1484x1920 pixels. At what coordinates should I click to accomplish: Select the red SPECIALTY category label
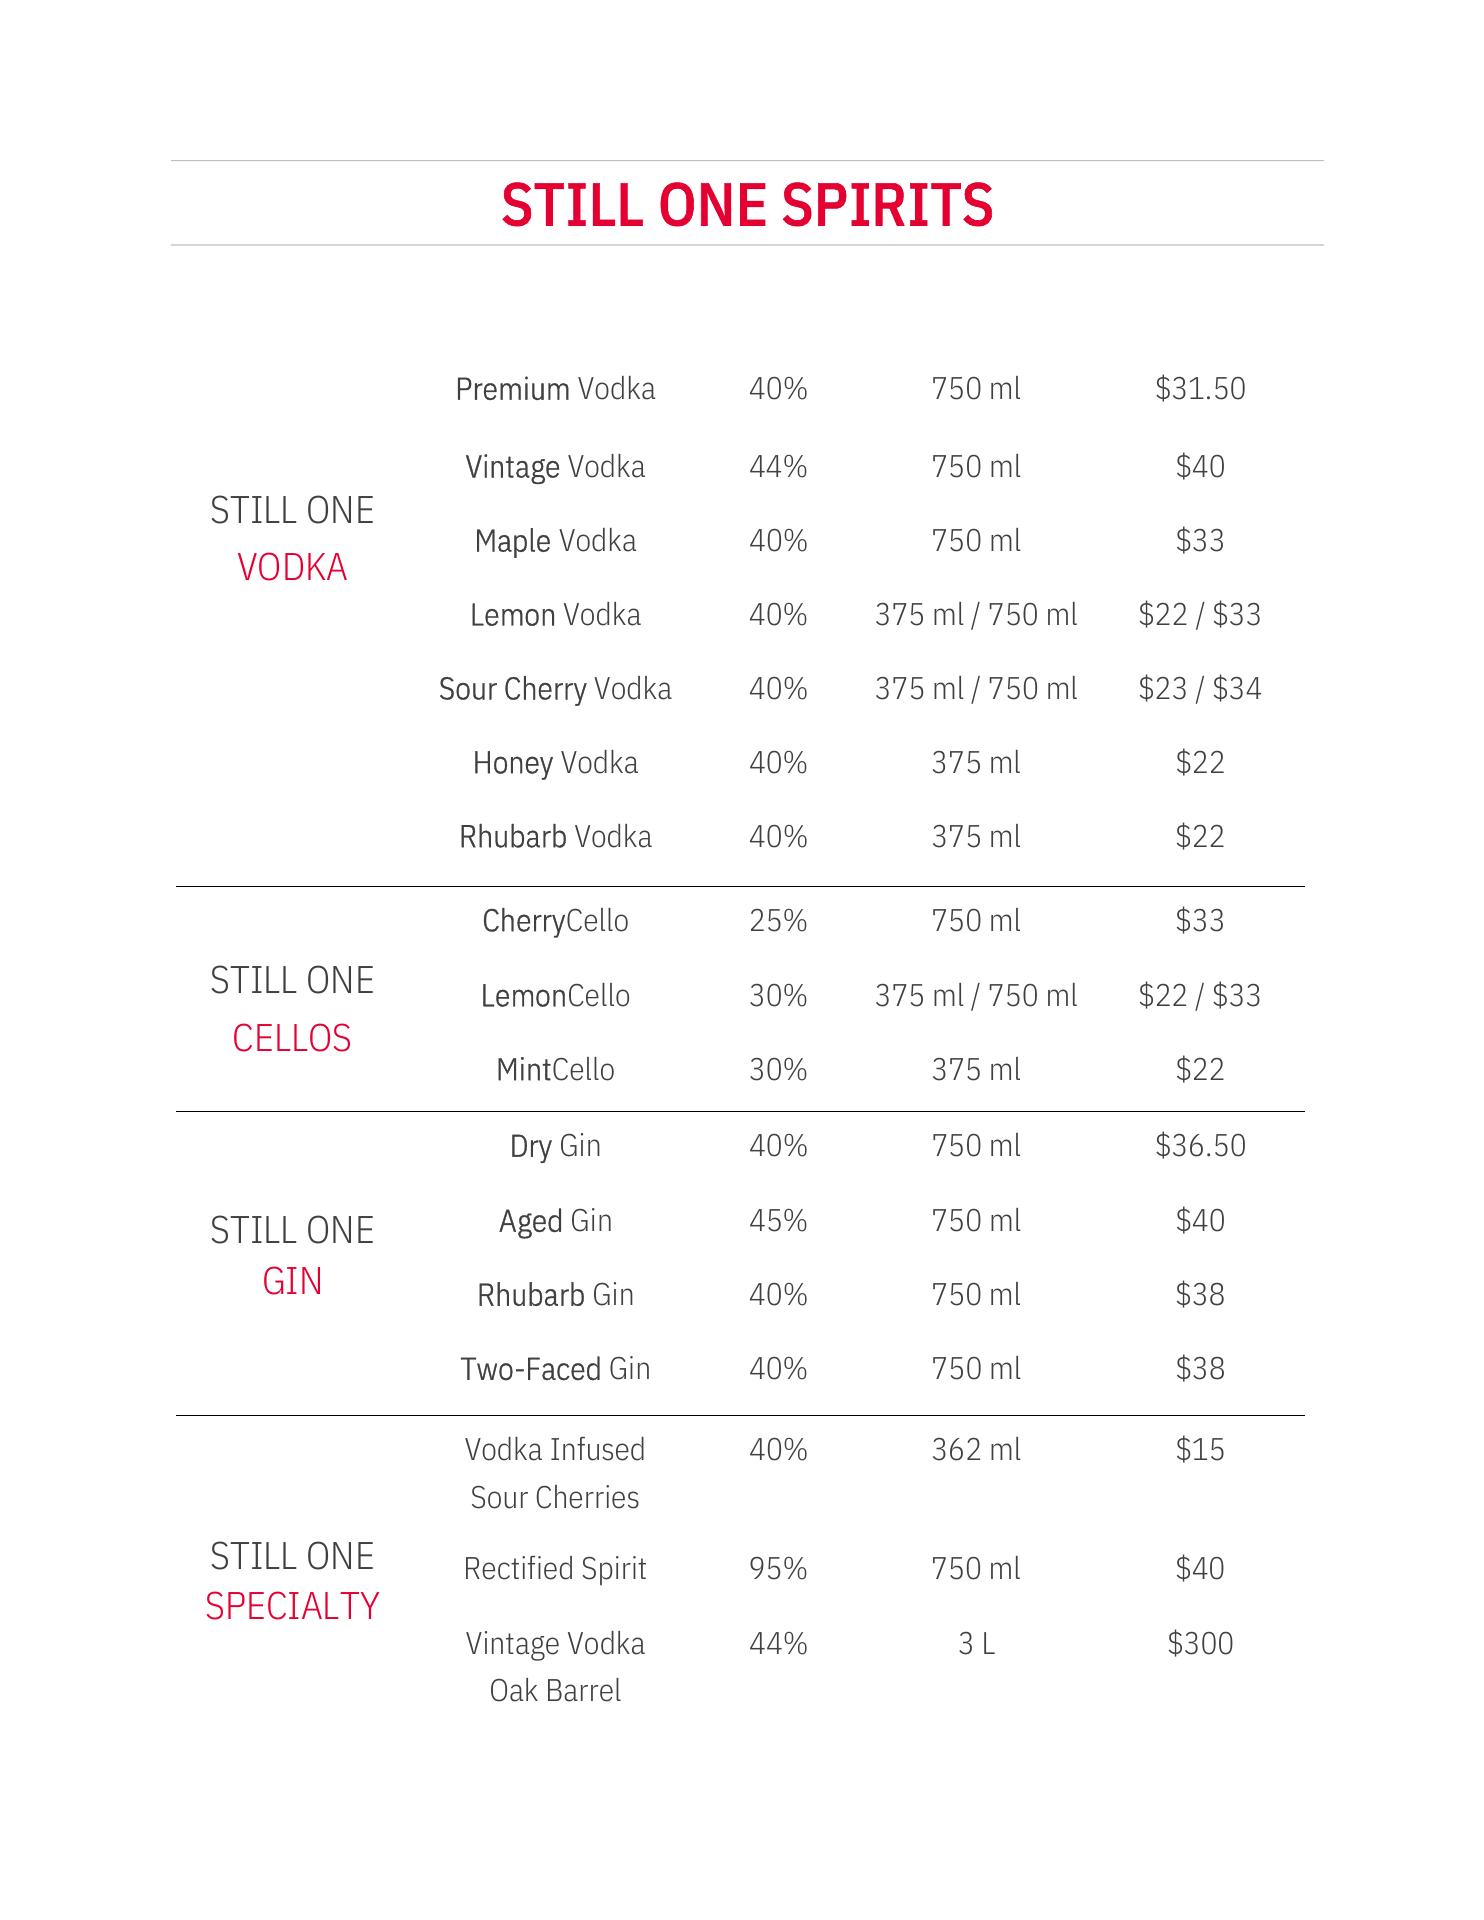point(292,1607)
